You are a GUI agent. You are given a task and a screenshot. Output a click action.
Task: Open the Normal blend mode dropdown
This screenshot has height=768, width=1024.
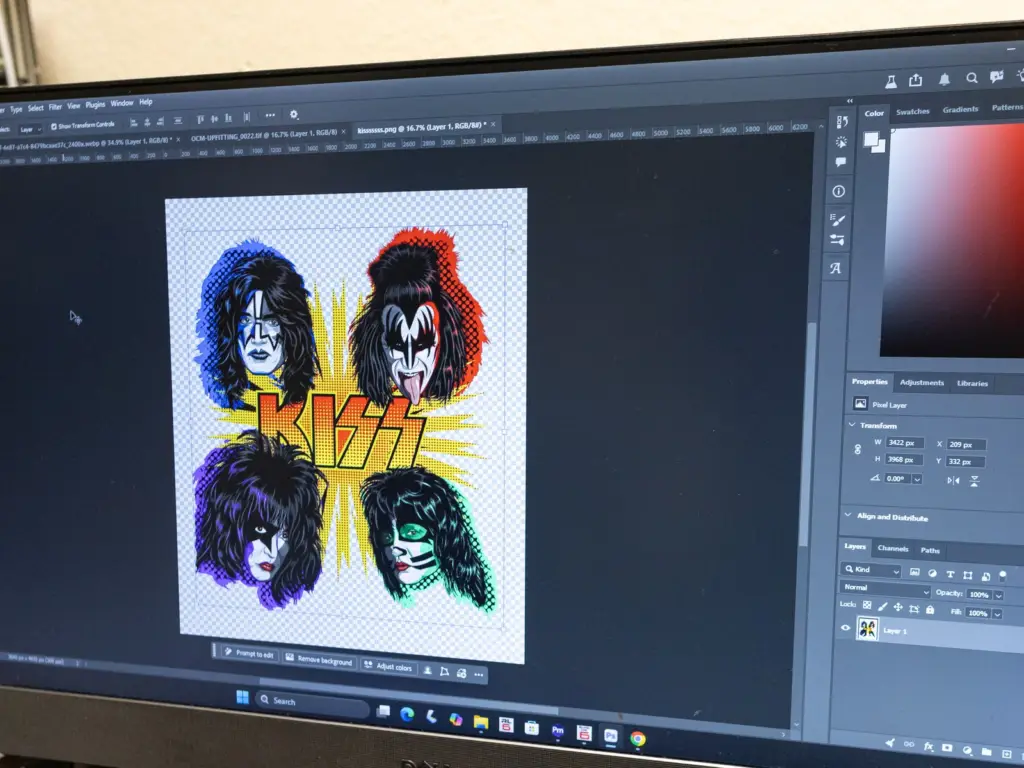pyautogui.click(x=884, y=590)
